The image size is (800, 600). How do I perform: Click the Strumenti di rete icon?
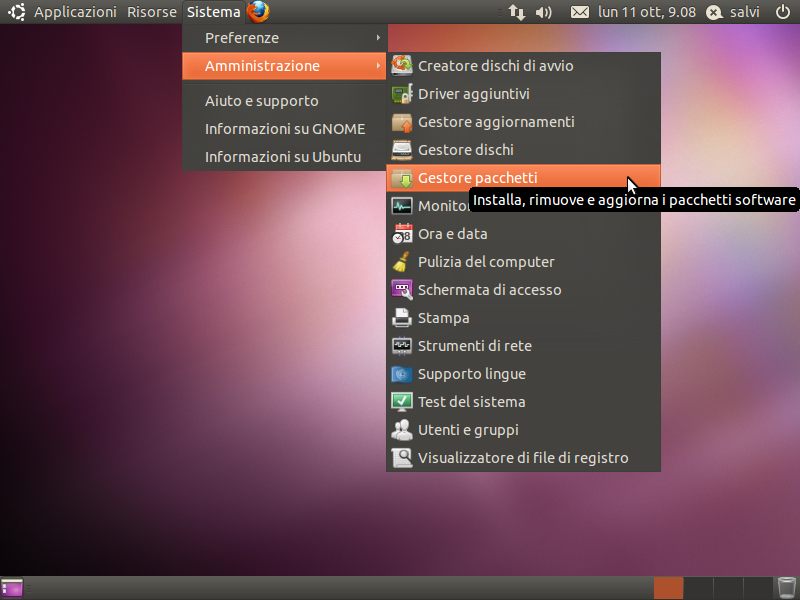point(402,346)
